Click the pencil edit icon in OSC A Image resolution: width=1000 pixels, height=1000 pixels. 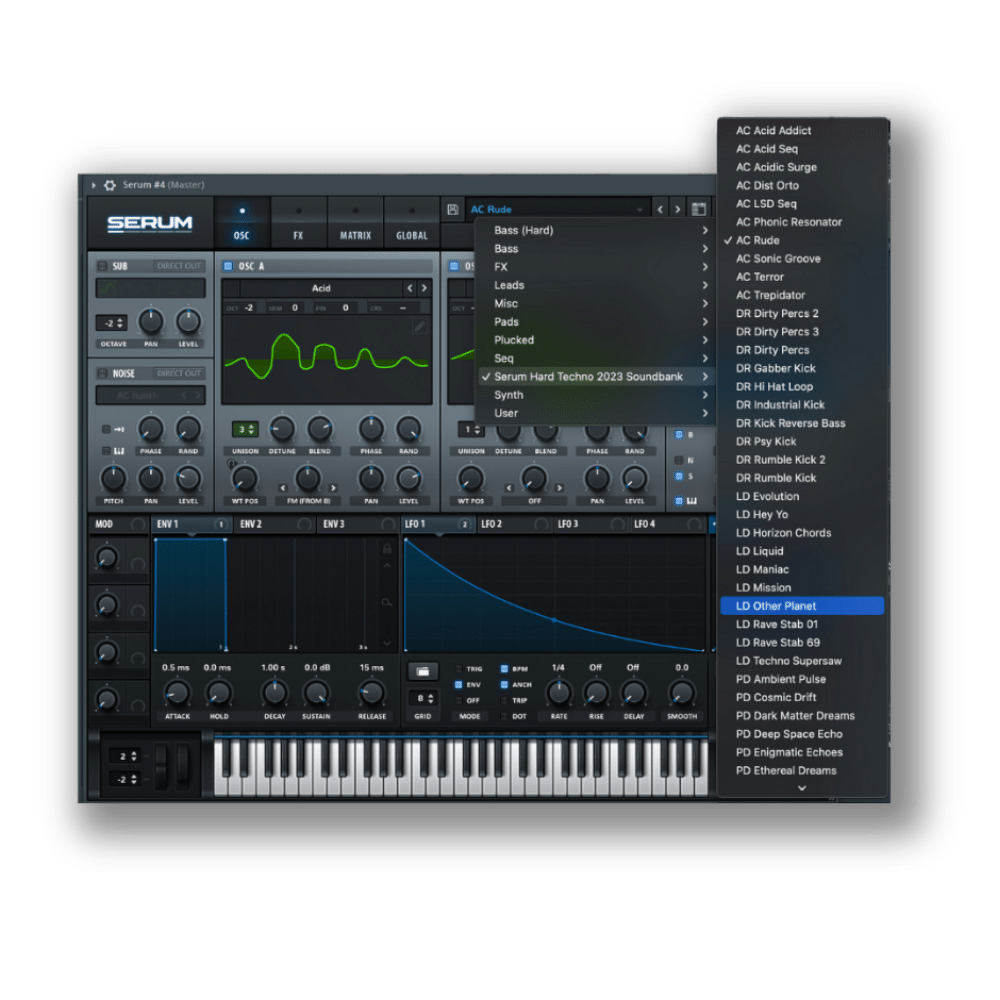coord(420,326)
